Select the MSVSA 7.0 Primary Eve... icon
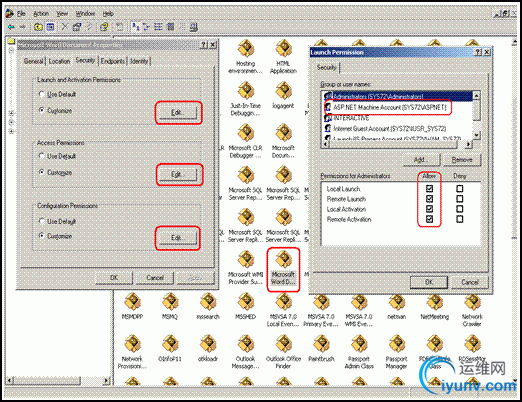The image size is (522, 402). point(321,302)
